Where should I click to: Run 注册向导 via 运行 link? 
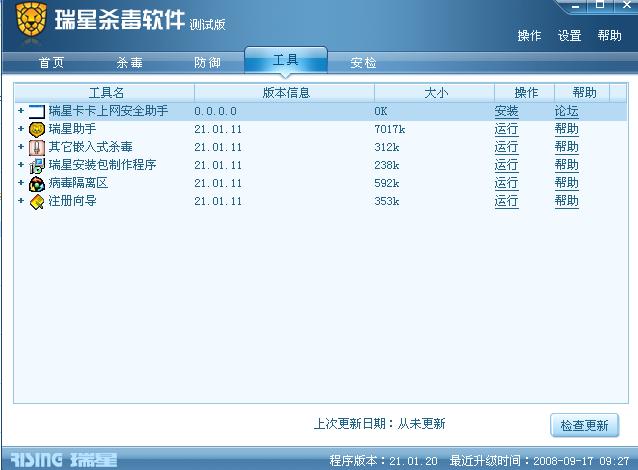coord(507,201)
